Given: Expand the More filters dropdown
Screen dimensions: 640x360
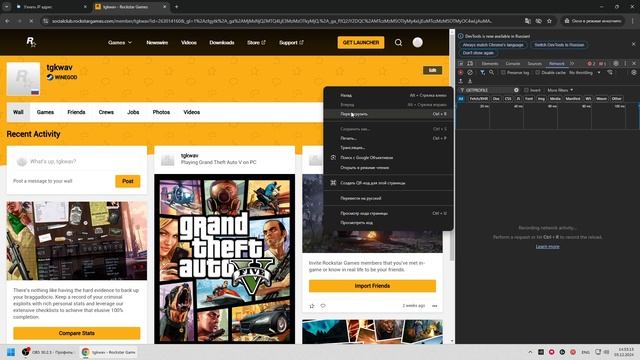Looking at the screenshot, I should (560, 90).
